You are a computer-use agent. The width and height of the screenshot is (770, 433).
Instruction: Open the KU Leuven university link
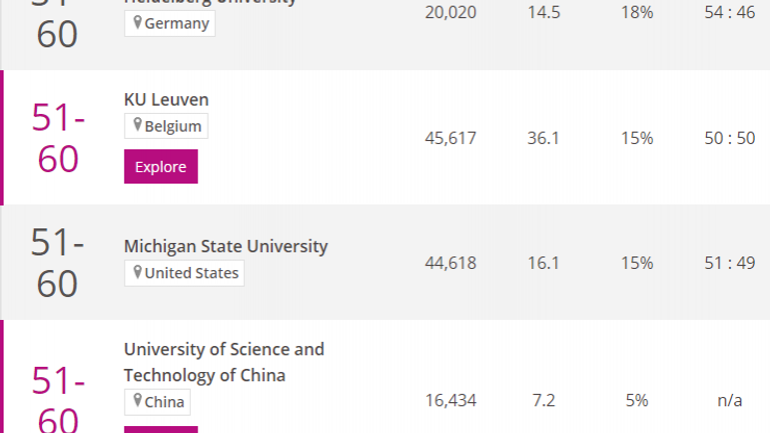[x=166, y=100]
